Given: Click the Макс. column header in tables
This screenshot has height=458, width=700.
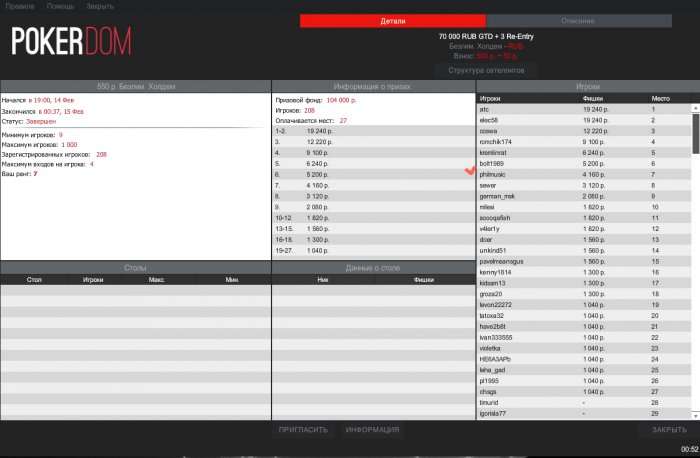Looking at the screenshot, I should click(157, 280).
